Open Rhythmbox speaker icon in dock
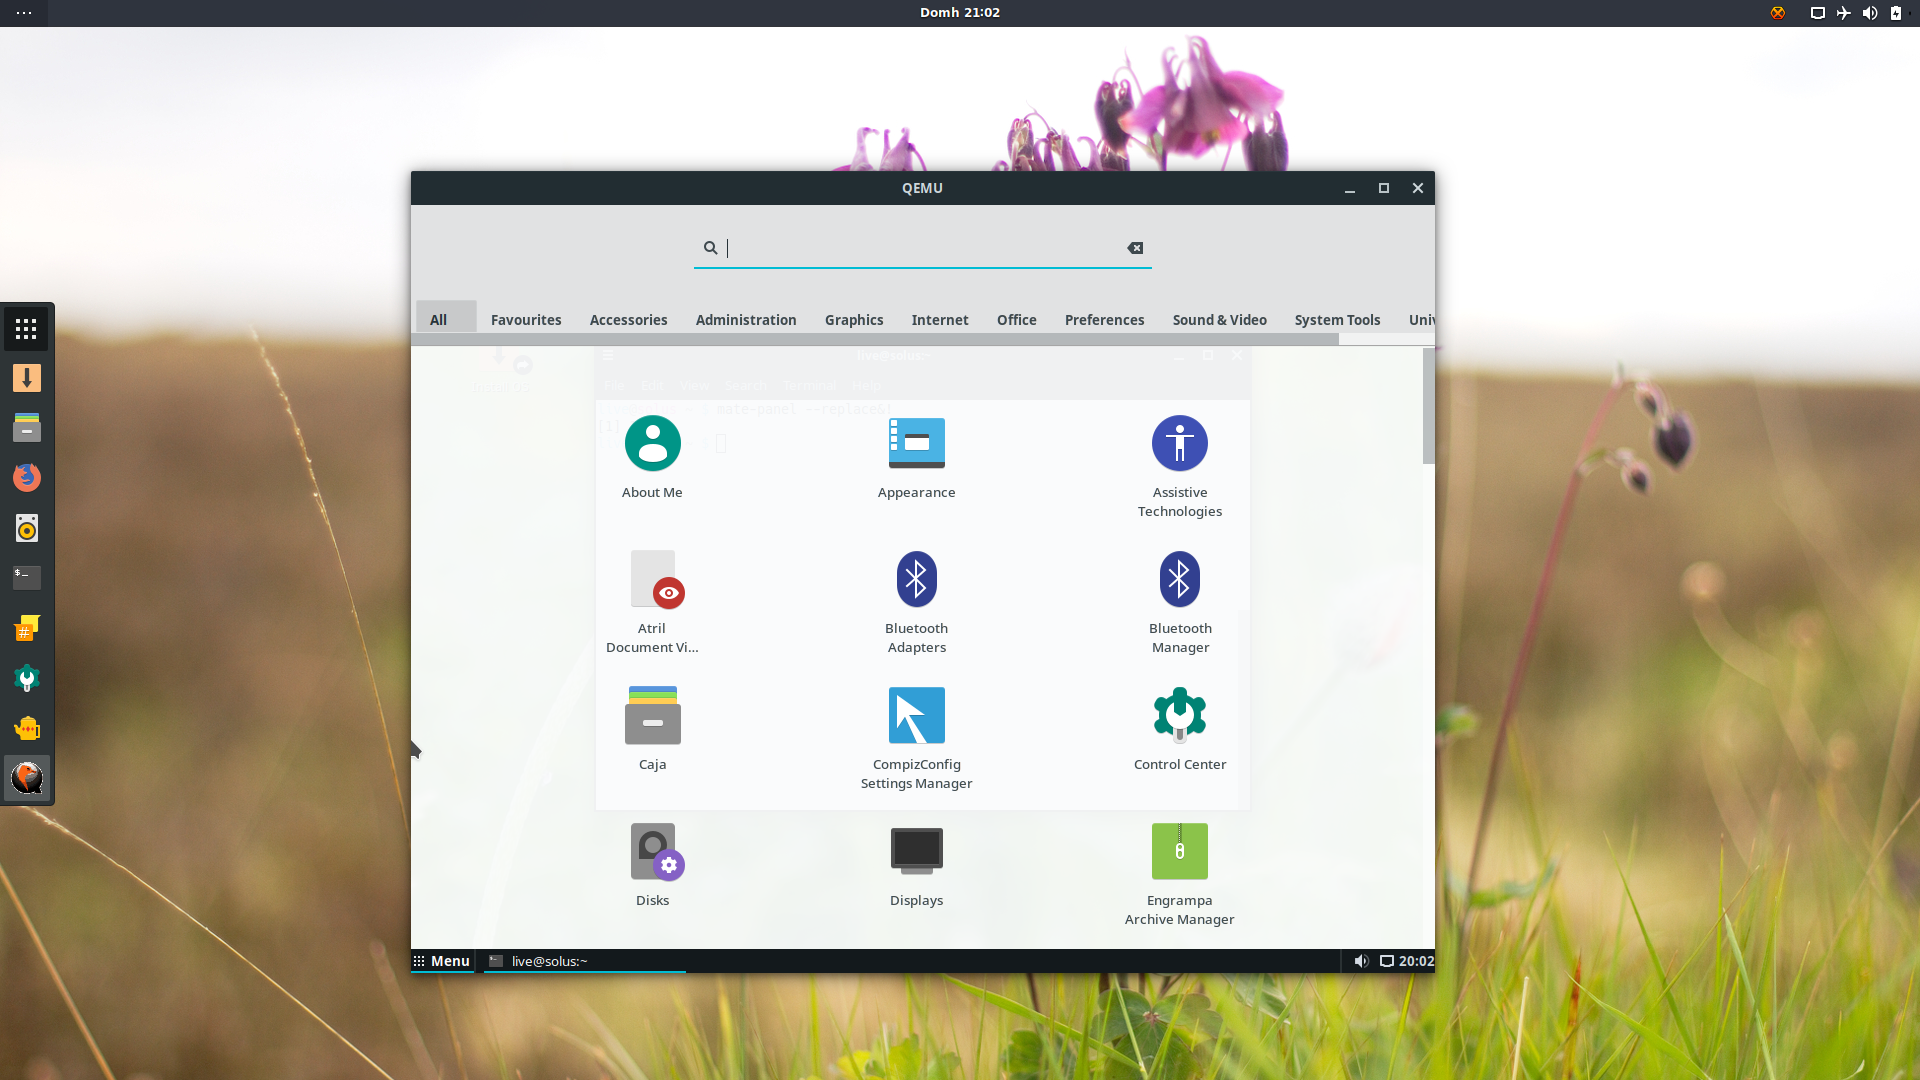The height and width of the screenshot is (1080, 1920). pyautogui.click(x=27, y=528)
